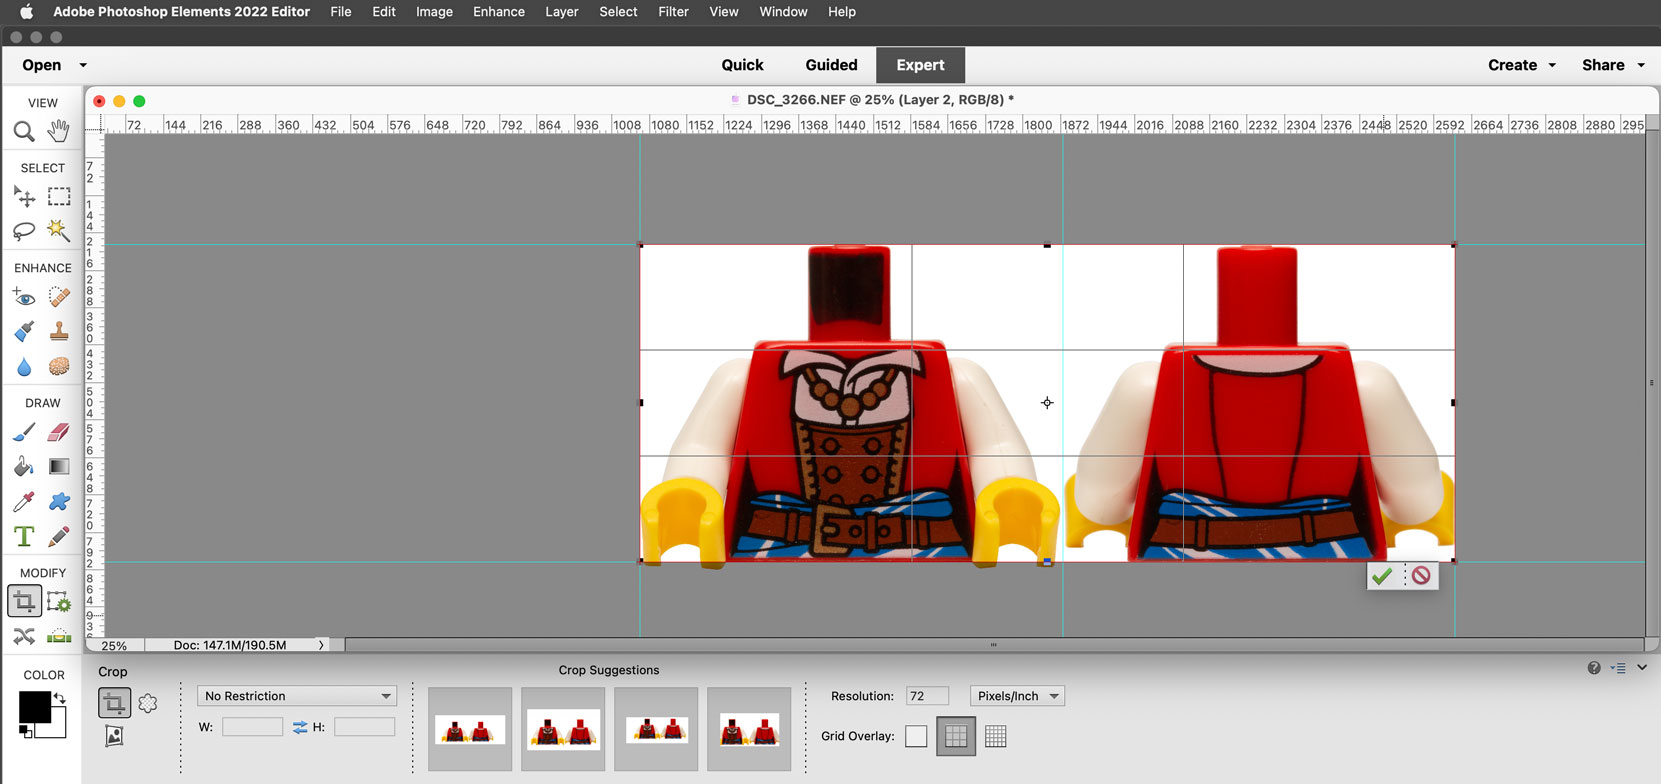Collapse the Tool Options panel chevron

(1642, 668)
